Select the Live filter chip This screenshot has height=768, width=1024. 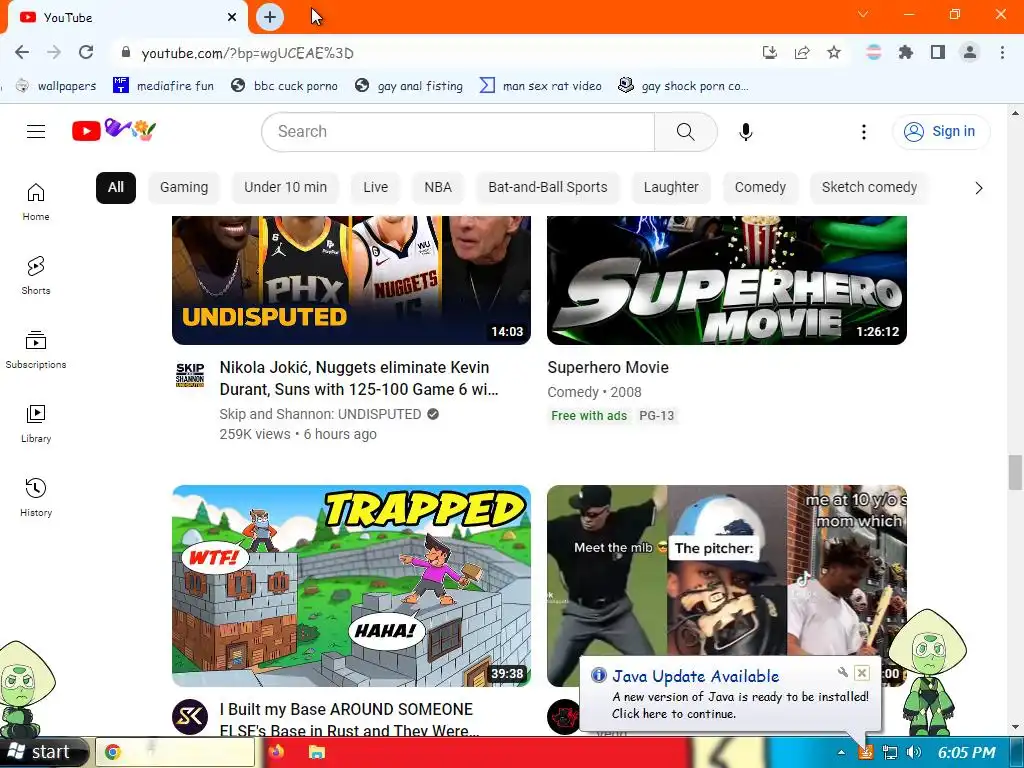[x=376, y=187]
